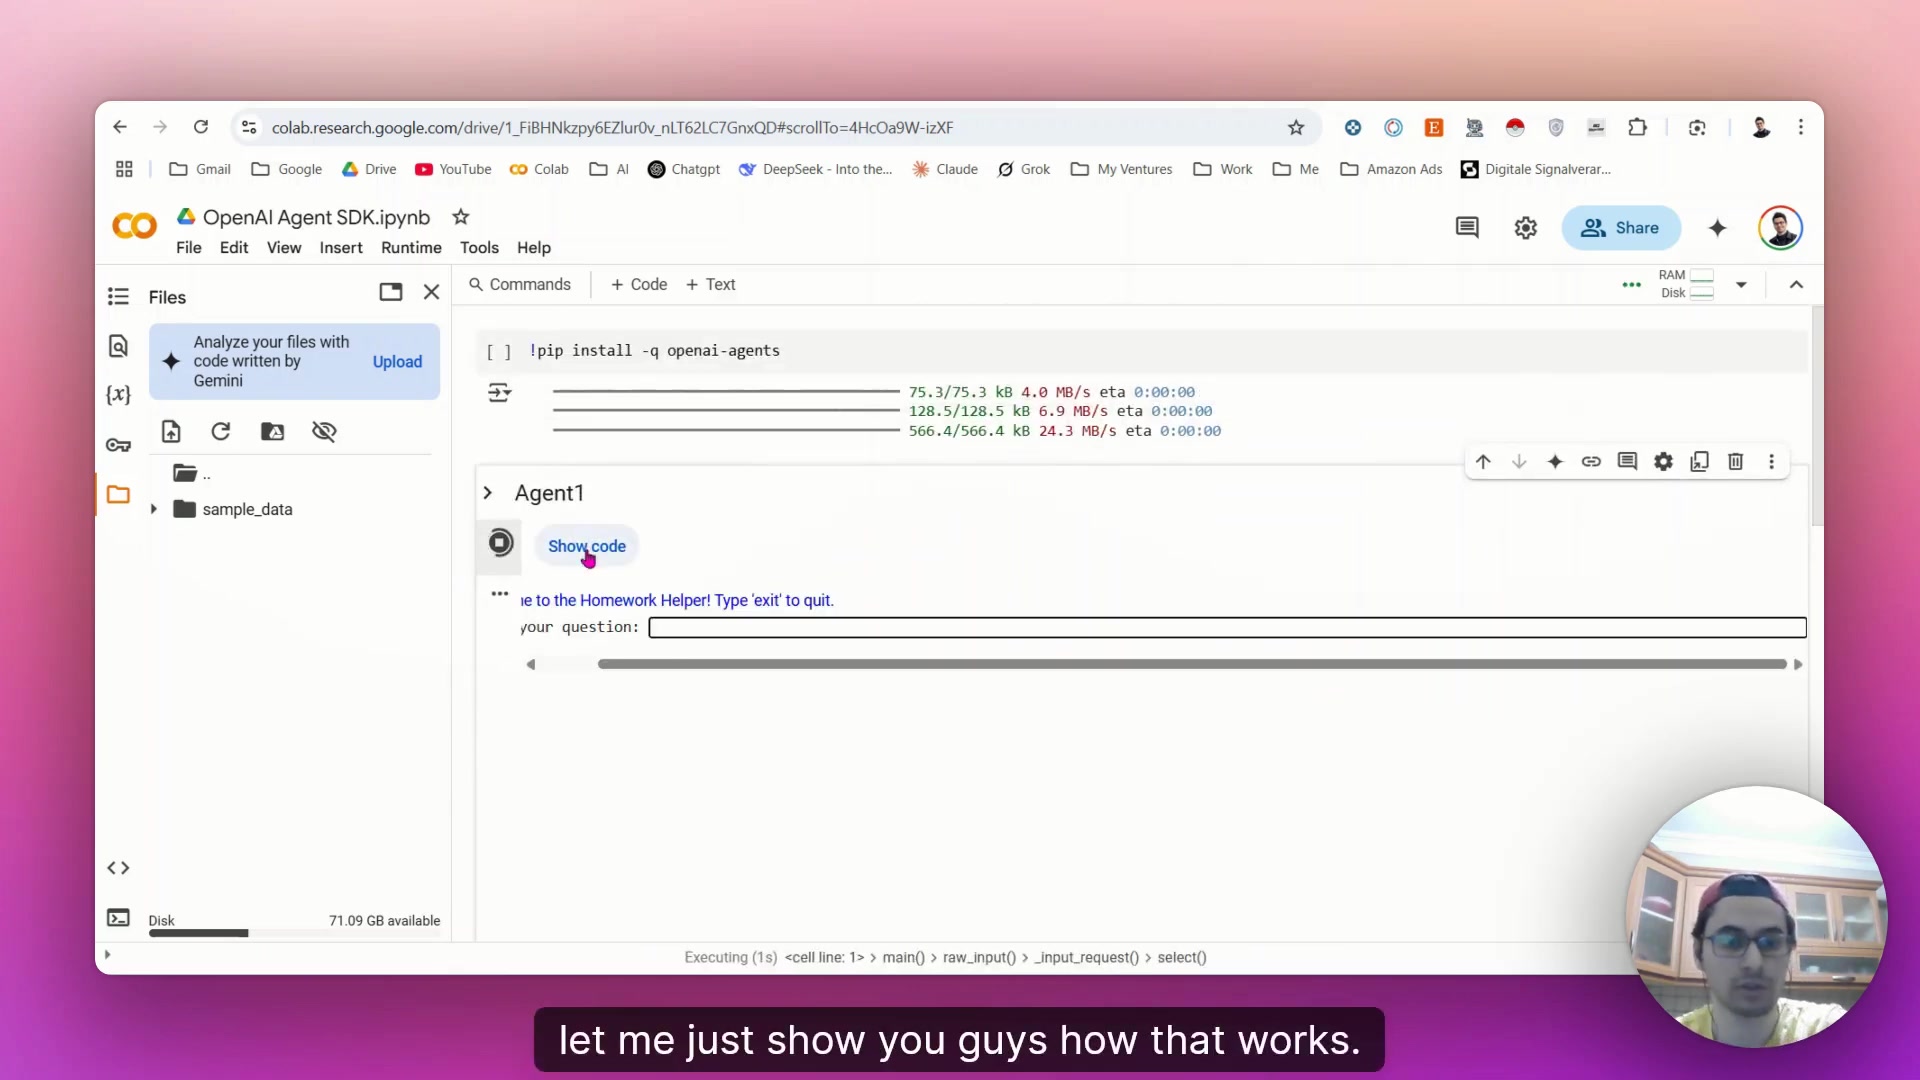Stop the running Agent1 cell
The height and width of the screenshot is (1080, 1920).
501,543
